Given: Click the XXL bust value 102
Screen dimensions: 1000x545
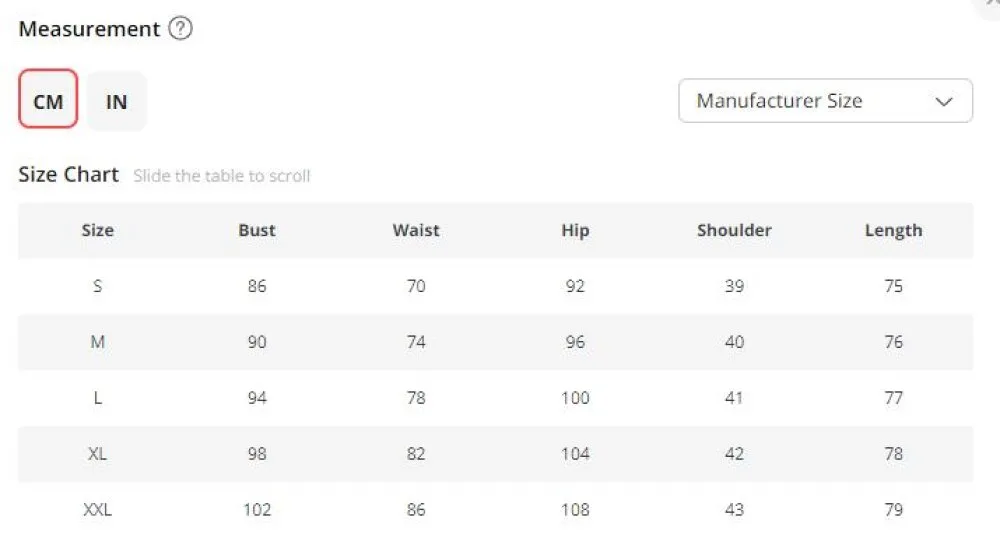Looking at the screenshot, I should point(257,510).
